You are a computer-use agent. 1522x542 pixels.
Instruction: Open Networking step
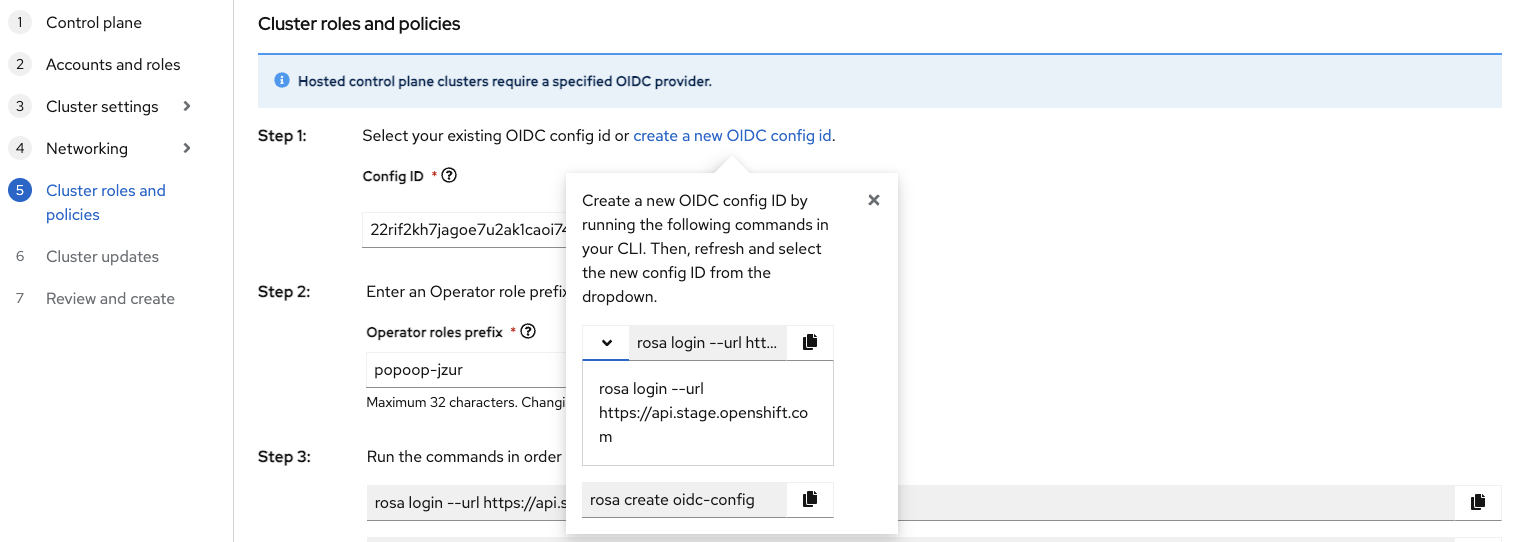(x=87, y=148)
